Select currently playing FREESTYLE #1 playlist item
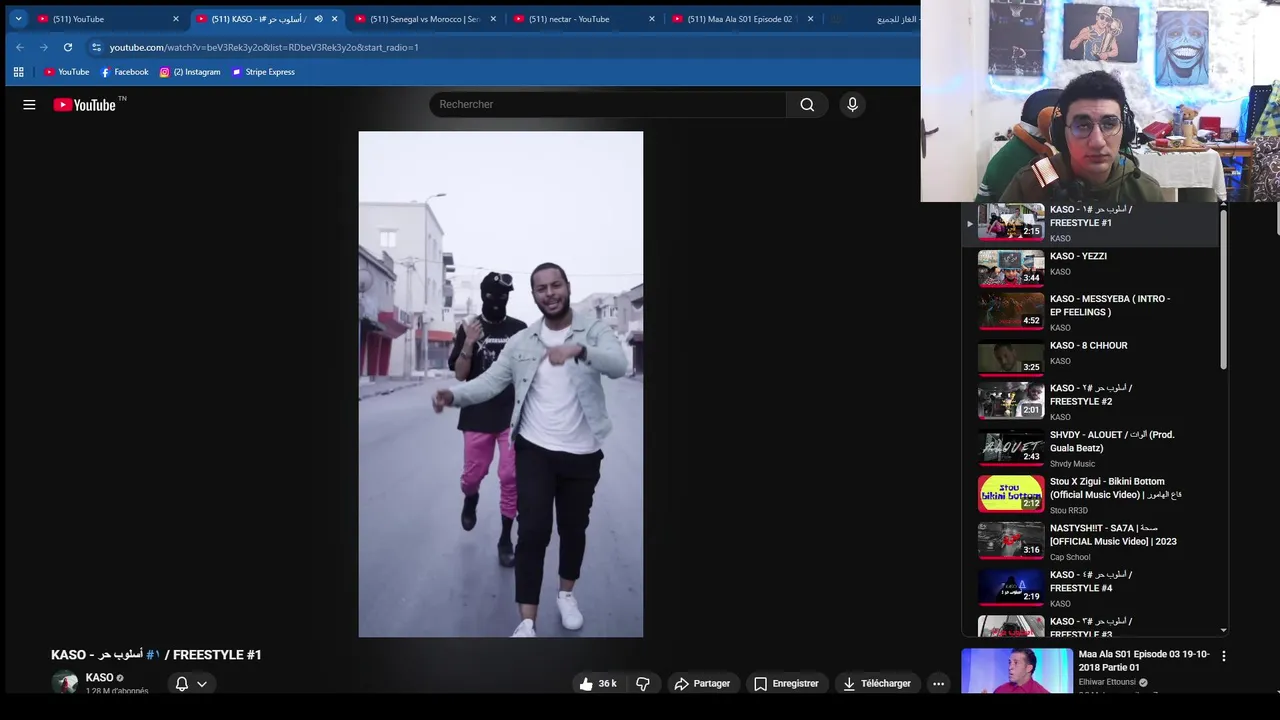This screenshot has height=720, width=1280. 1088,223
